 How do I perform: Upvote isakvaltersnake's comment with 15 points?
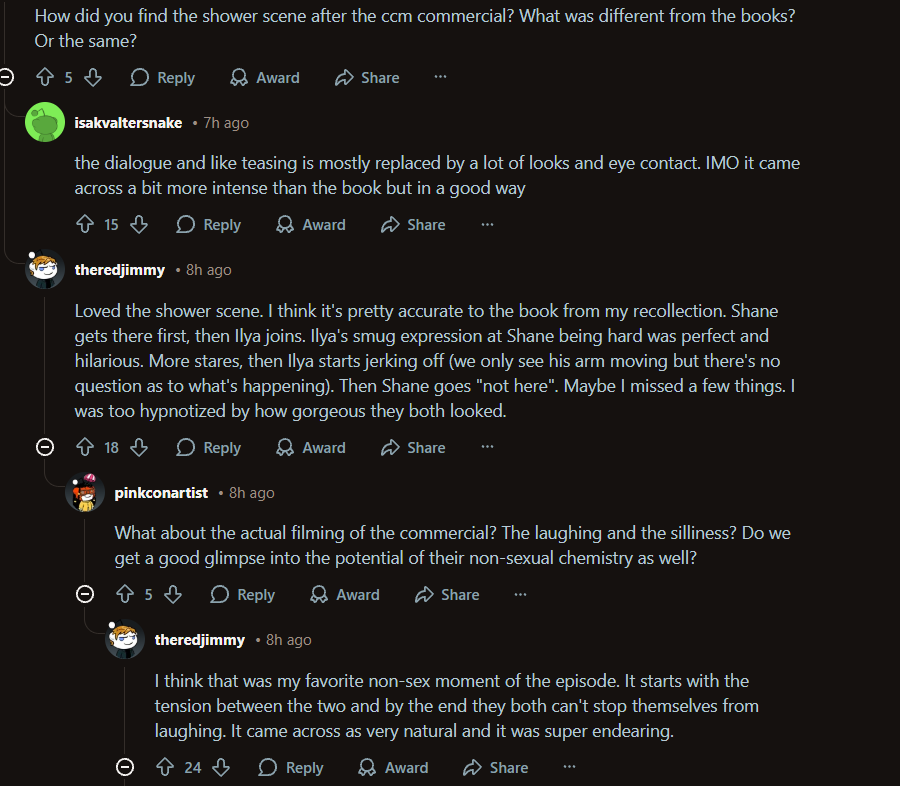(x=85, y=225)
